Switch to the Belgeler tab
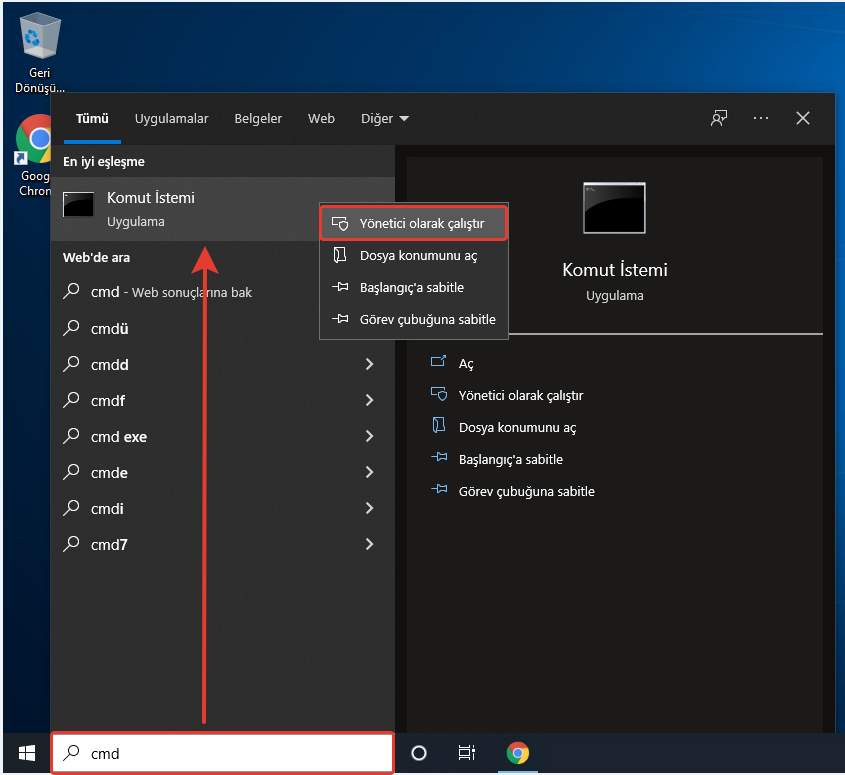845x775 pixels. pos(258,118)
